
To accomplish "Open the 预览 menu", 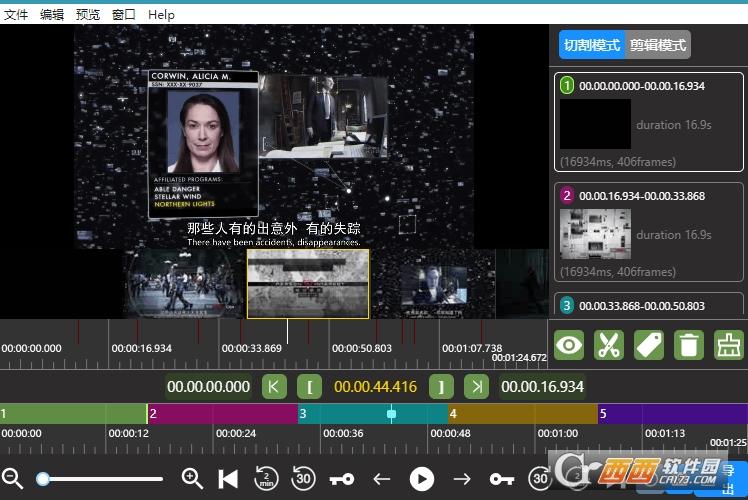I will tap(88, 15).
